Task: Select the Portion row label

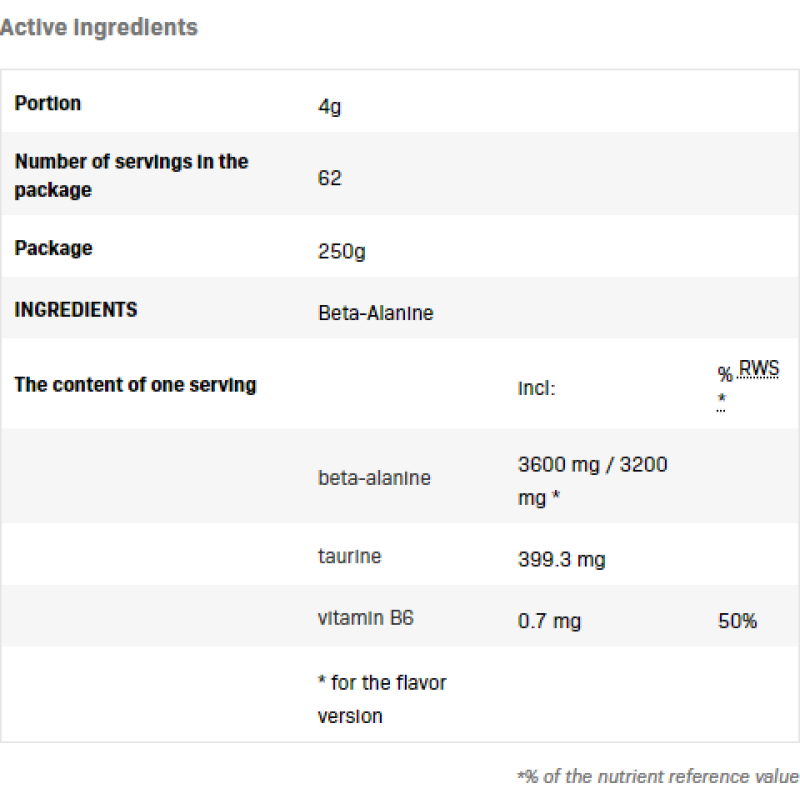Action: [x=48, y=103]
